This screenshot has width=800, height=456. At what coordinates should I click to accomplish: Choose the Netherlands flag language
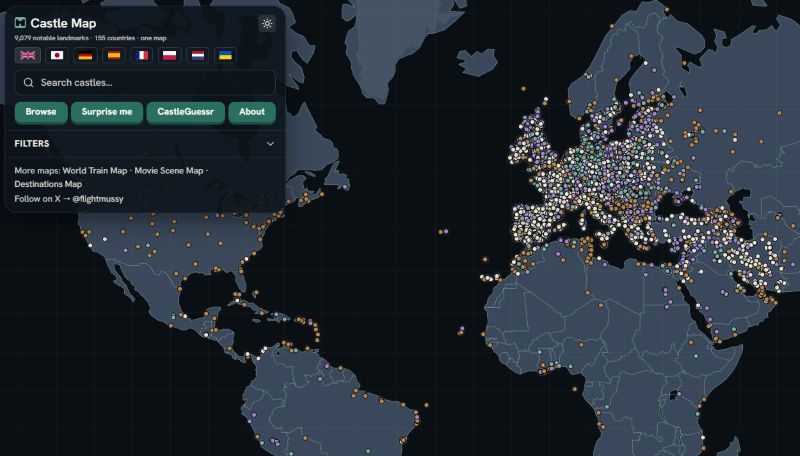tap(197, 55)
